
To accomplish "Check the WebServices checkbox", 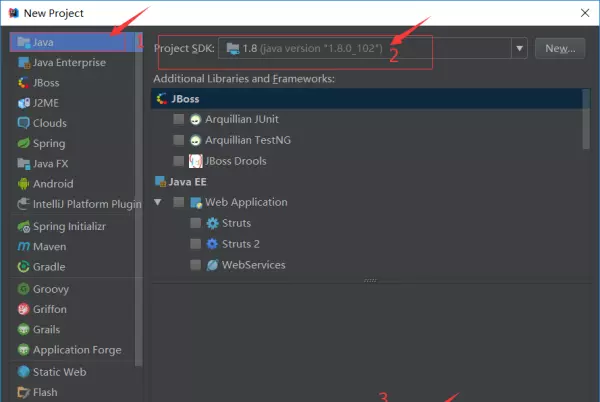I will pos(196,265).
